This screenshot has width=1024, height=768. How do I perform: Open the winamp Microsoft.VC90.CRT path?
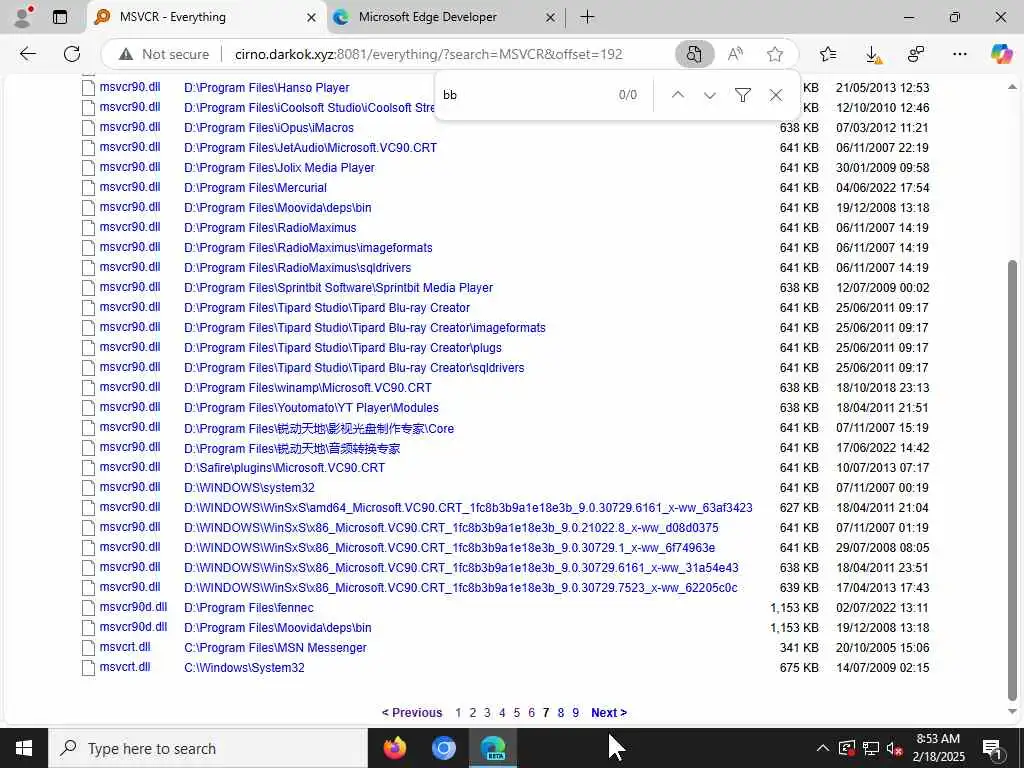tap(308, 387)
